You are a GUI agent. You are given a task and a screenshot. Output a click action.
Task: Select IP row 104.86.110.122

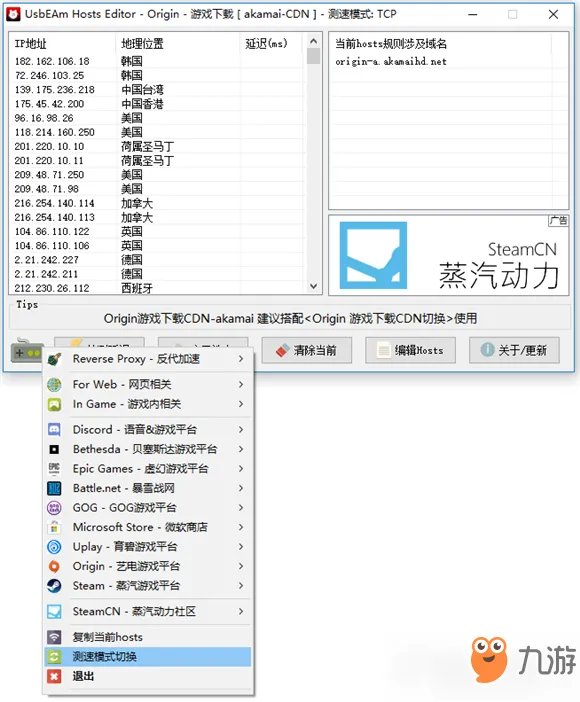tap(156, 231)
